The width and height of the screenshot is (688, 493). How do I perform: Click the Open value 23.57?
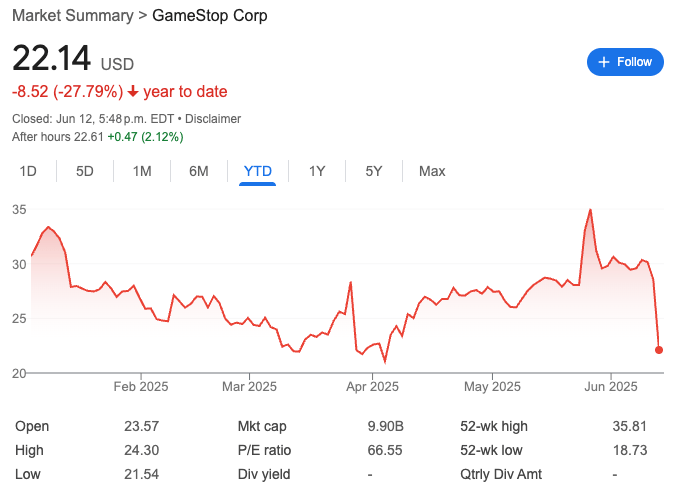141,426
